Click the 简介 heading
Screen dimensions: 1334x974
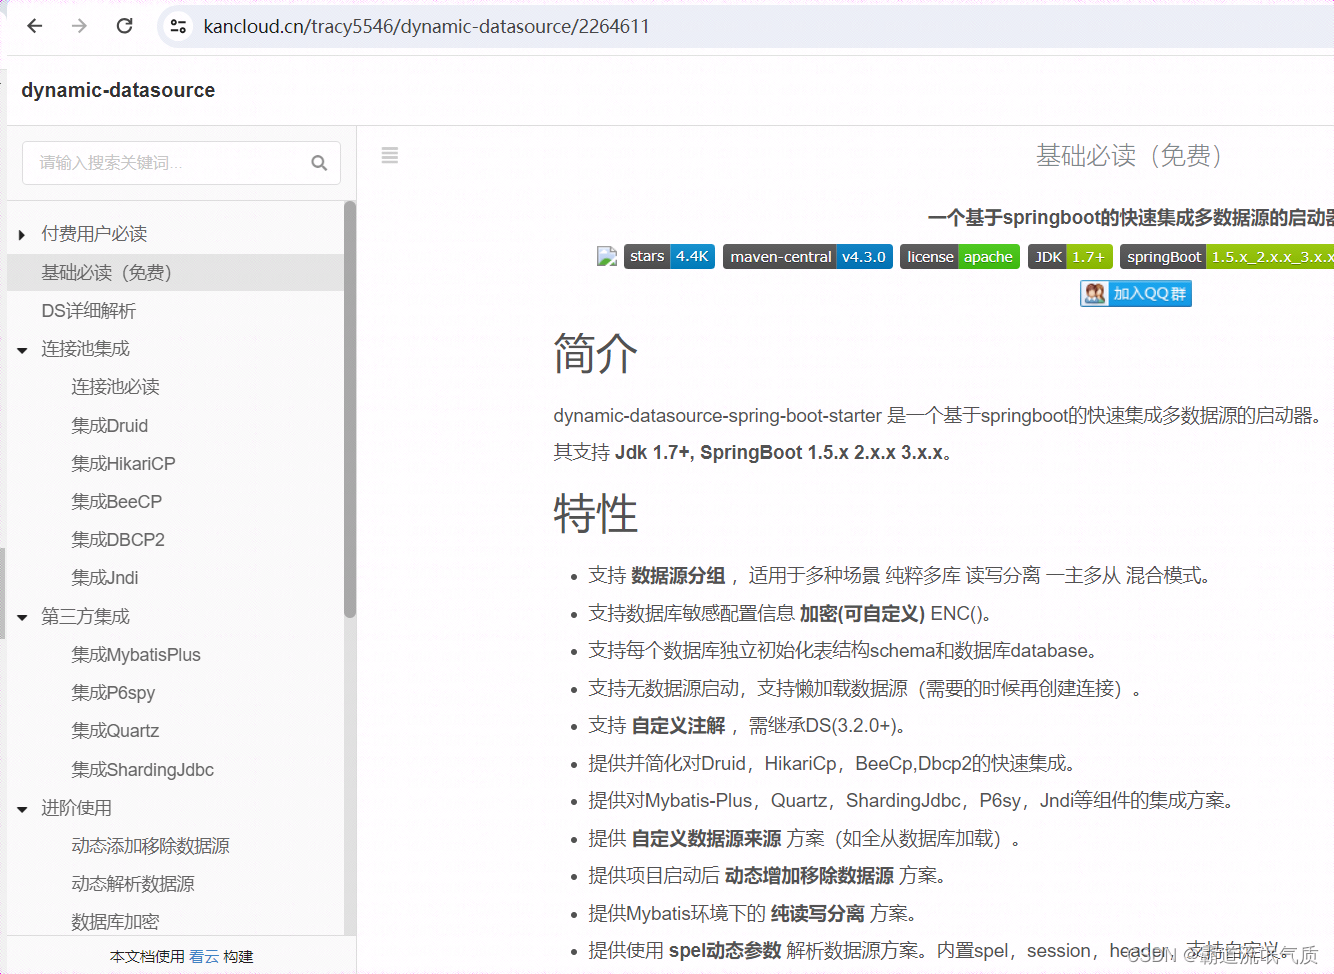coord(596,354)
